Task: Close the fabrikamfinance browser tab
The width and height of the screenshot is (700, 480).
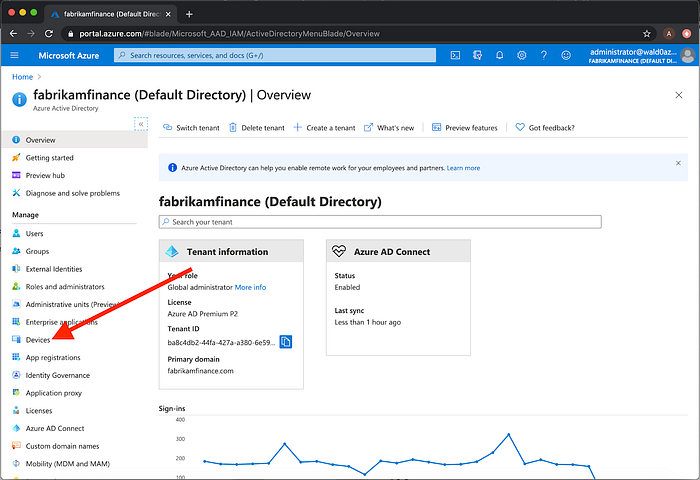Action: (x=168, y=14)
